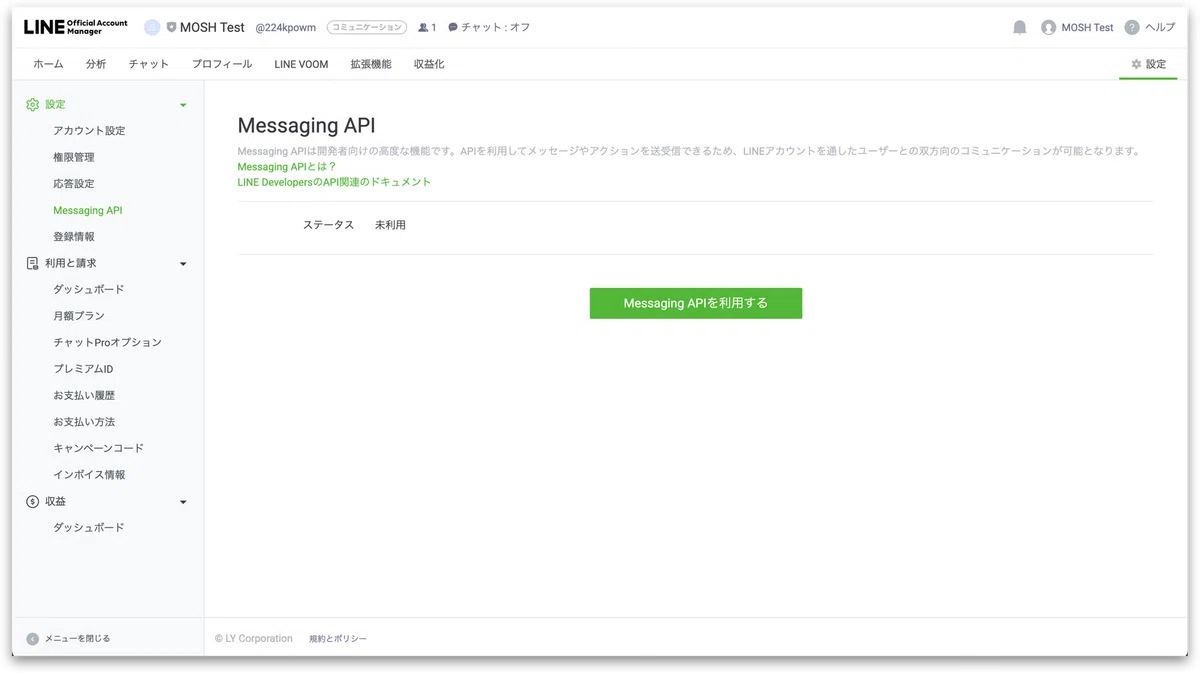Click the MOSH Test account name in header

(x=212, y=27)
